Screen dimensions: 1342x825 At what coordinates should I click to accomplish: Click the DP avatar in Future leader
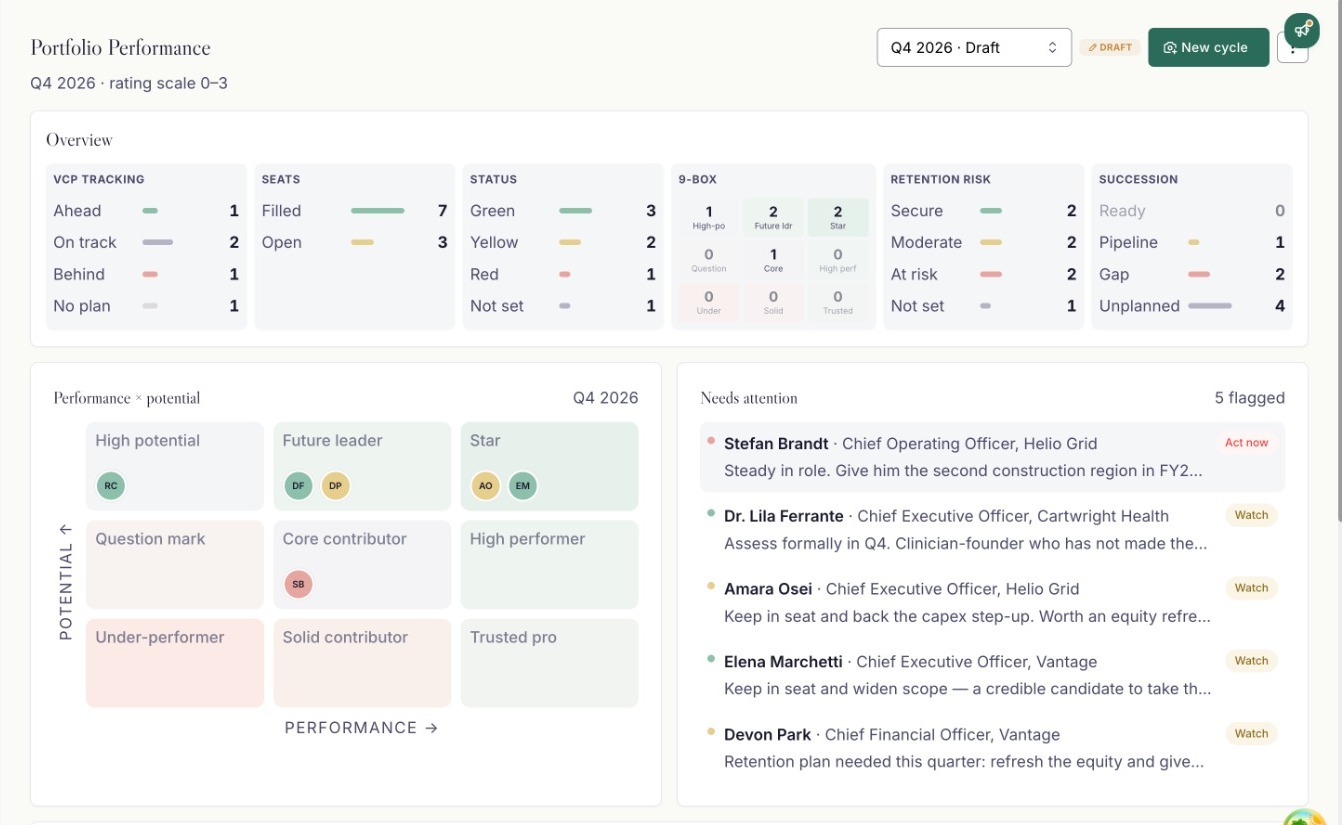pyautogui.click(x=335, y=486)
